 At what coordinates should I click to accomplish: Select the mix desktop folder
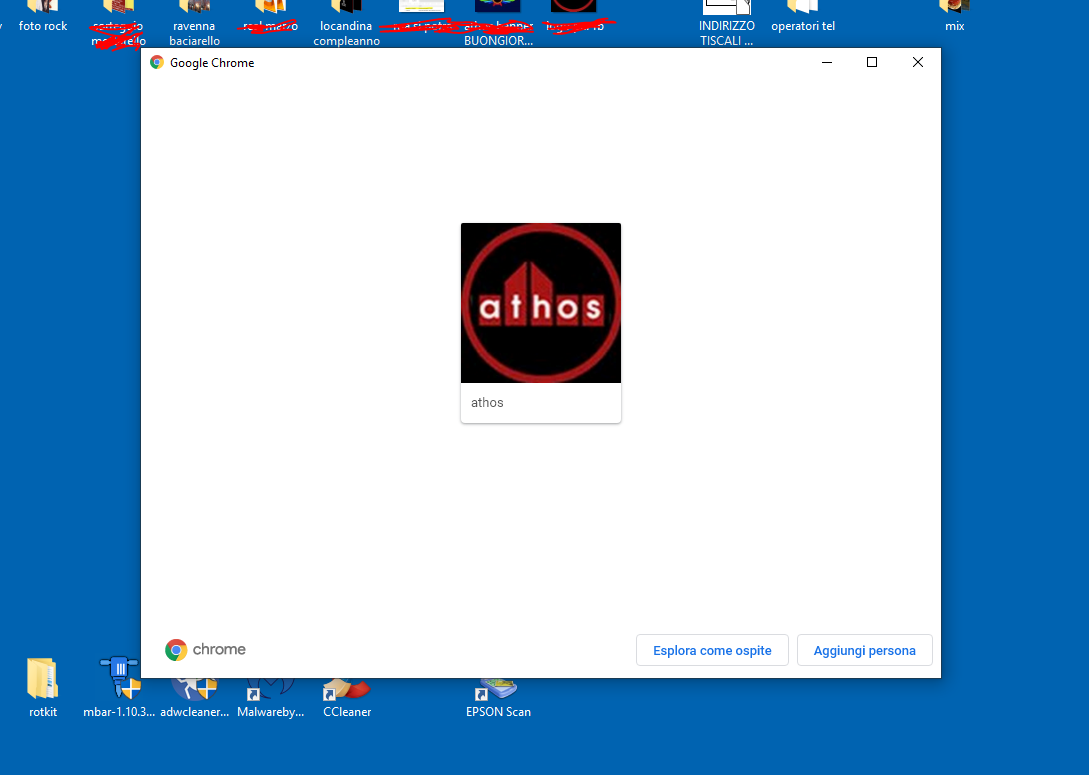point(954,17)
